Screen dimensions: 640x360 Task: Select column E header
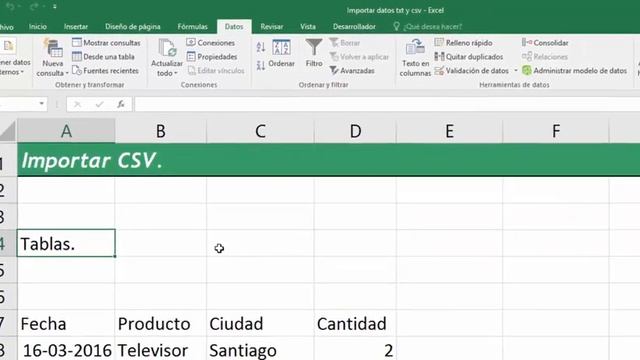(449, 131)
